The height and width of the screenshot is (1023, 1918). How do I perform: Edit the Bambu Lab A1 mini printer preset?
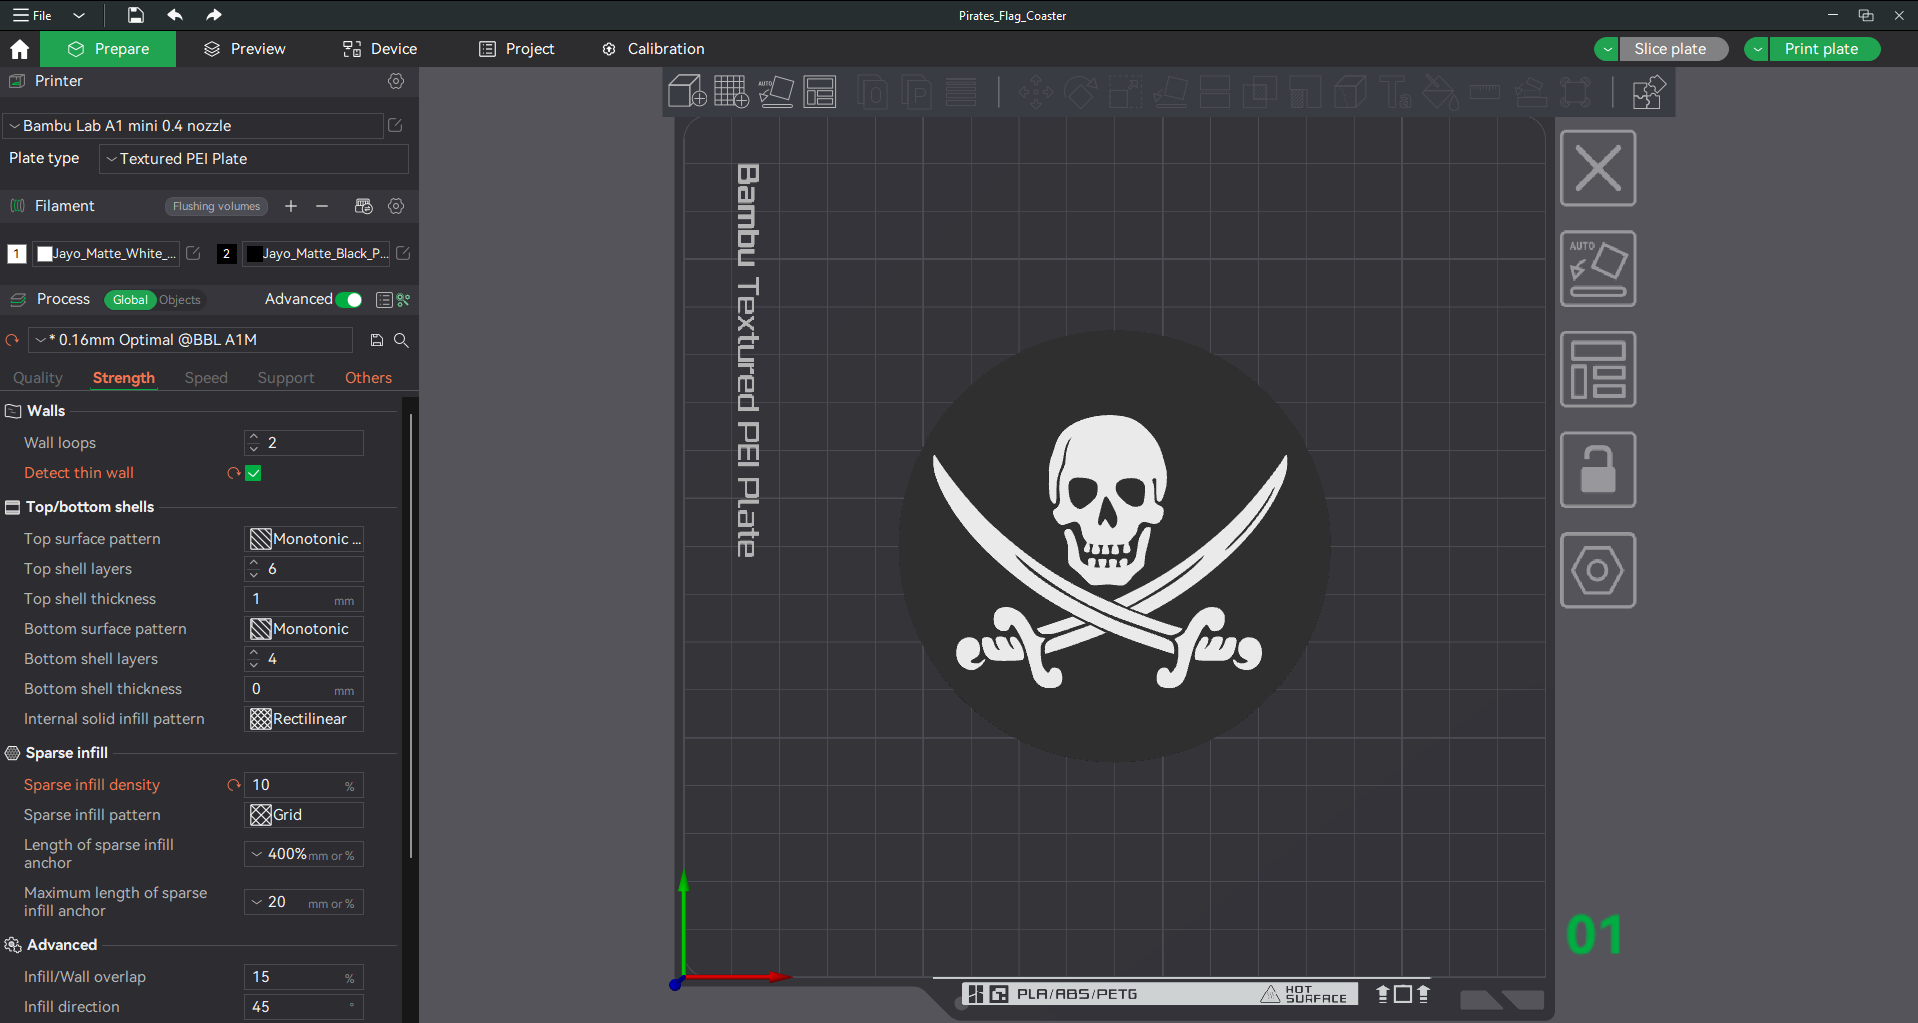click(x=395, y=125)
